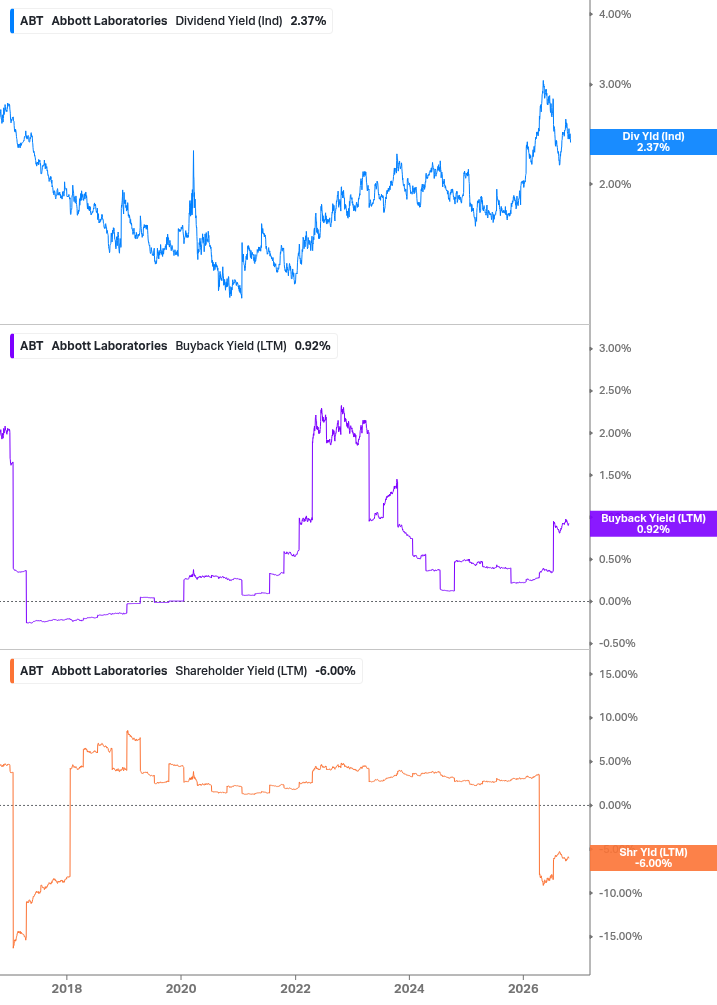Image resolution: width=717 pixels, height=1005 pixels.
Task: Select the purple Buyback Yield 0.92% tag
Action: click(x=653, y=524)
